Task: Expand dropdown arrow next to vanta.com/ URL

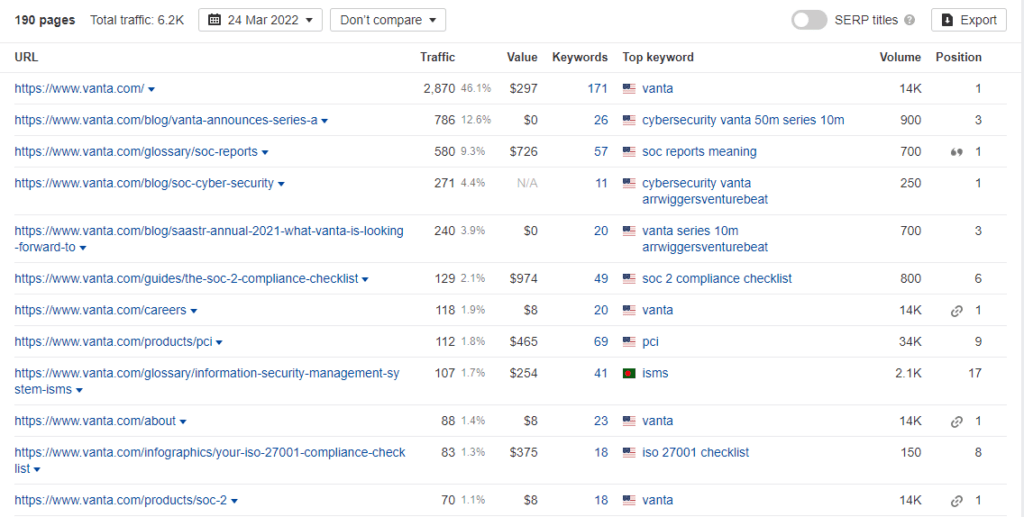Action: click(x=152, y=89)
